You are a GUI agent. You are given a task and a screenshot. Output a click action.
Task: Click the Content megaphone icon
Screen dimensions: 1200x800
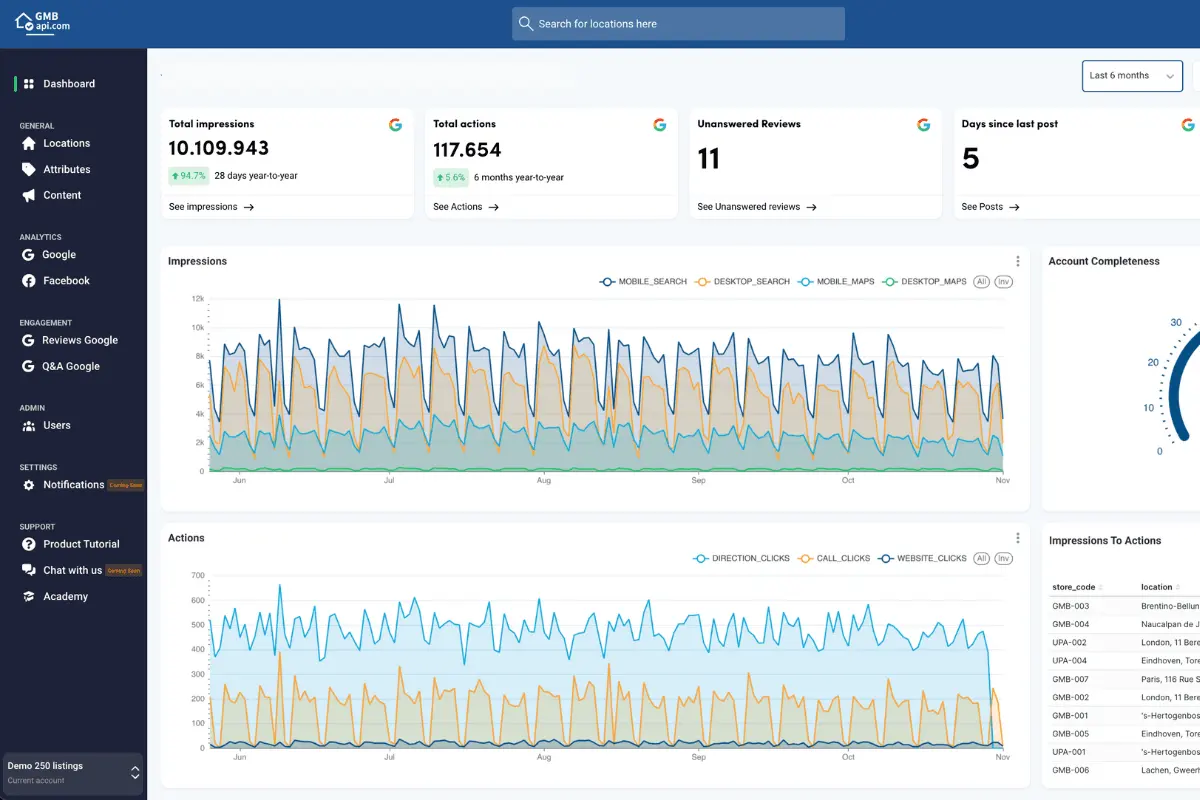[x=29, y=195]
